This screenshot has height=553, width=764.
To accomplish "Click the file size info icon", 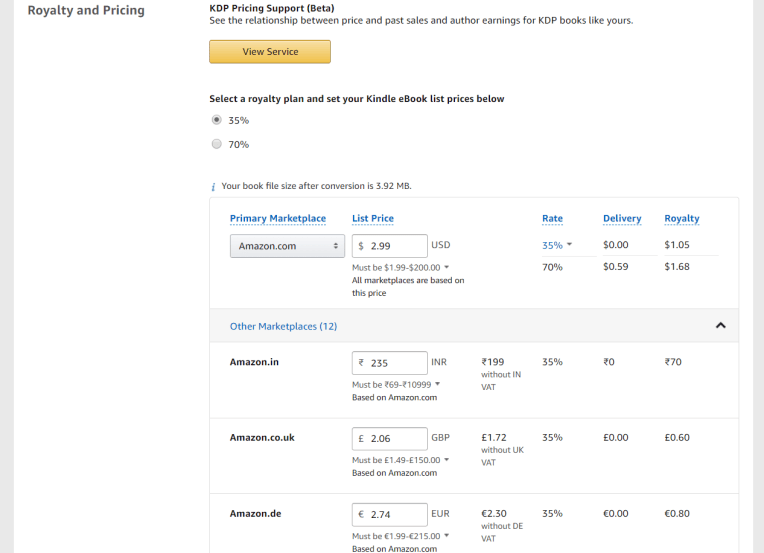I will 213,187.
